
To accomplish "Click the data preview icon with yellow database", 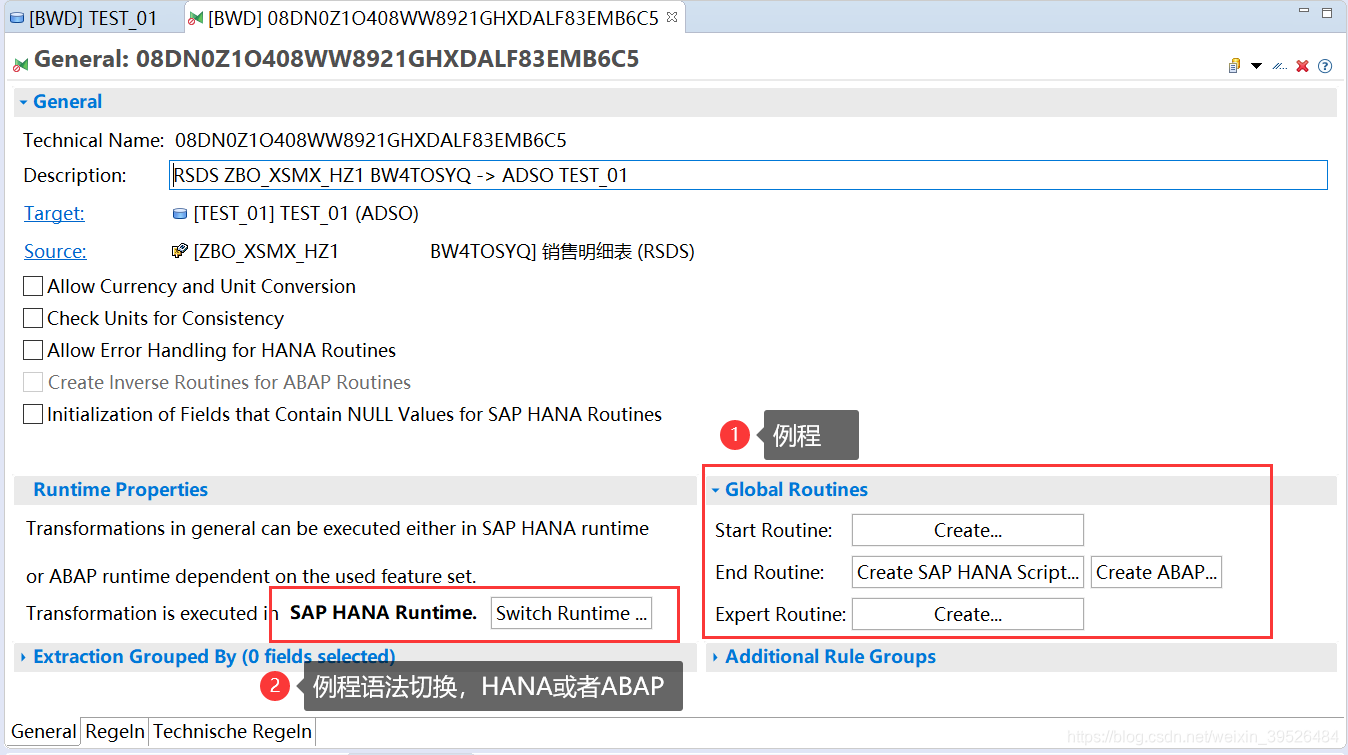I will point(1235,66).
